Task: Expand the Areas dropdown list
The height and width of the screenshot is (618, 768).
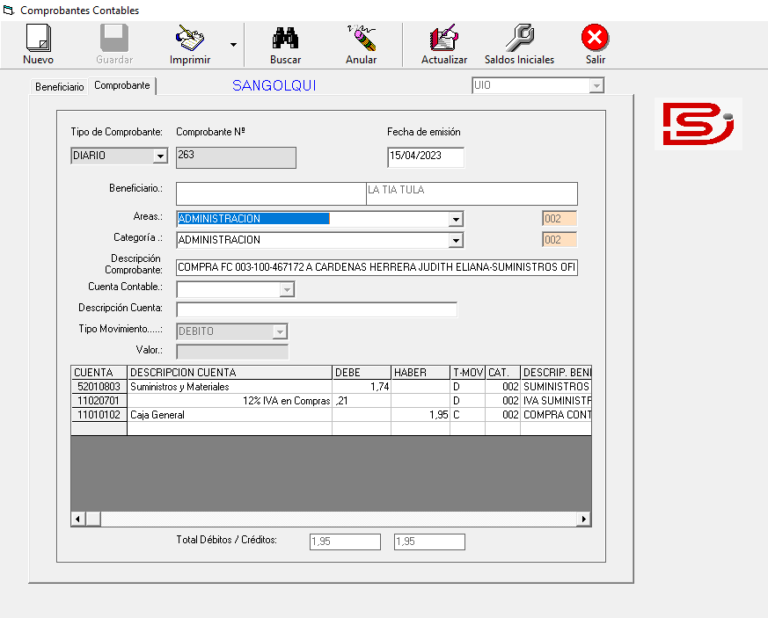Action: click(455, 219)
